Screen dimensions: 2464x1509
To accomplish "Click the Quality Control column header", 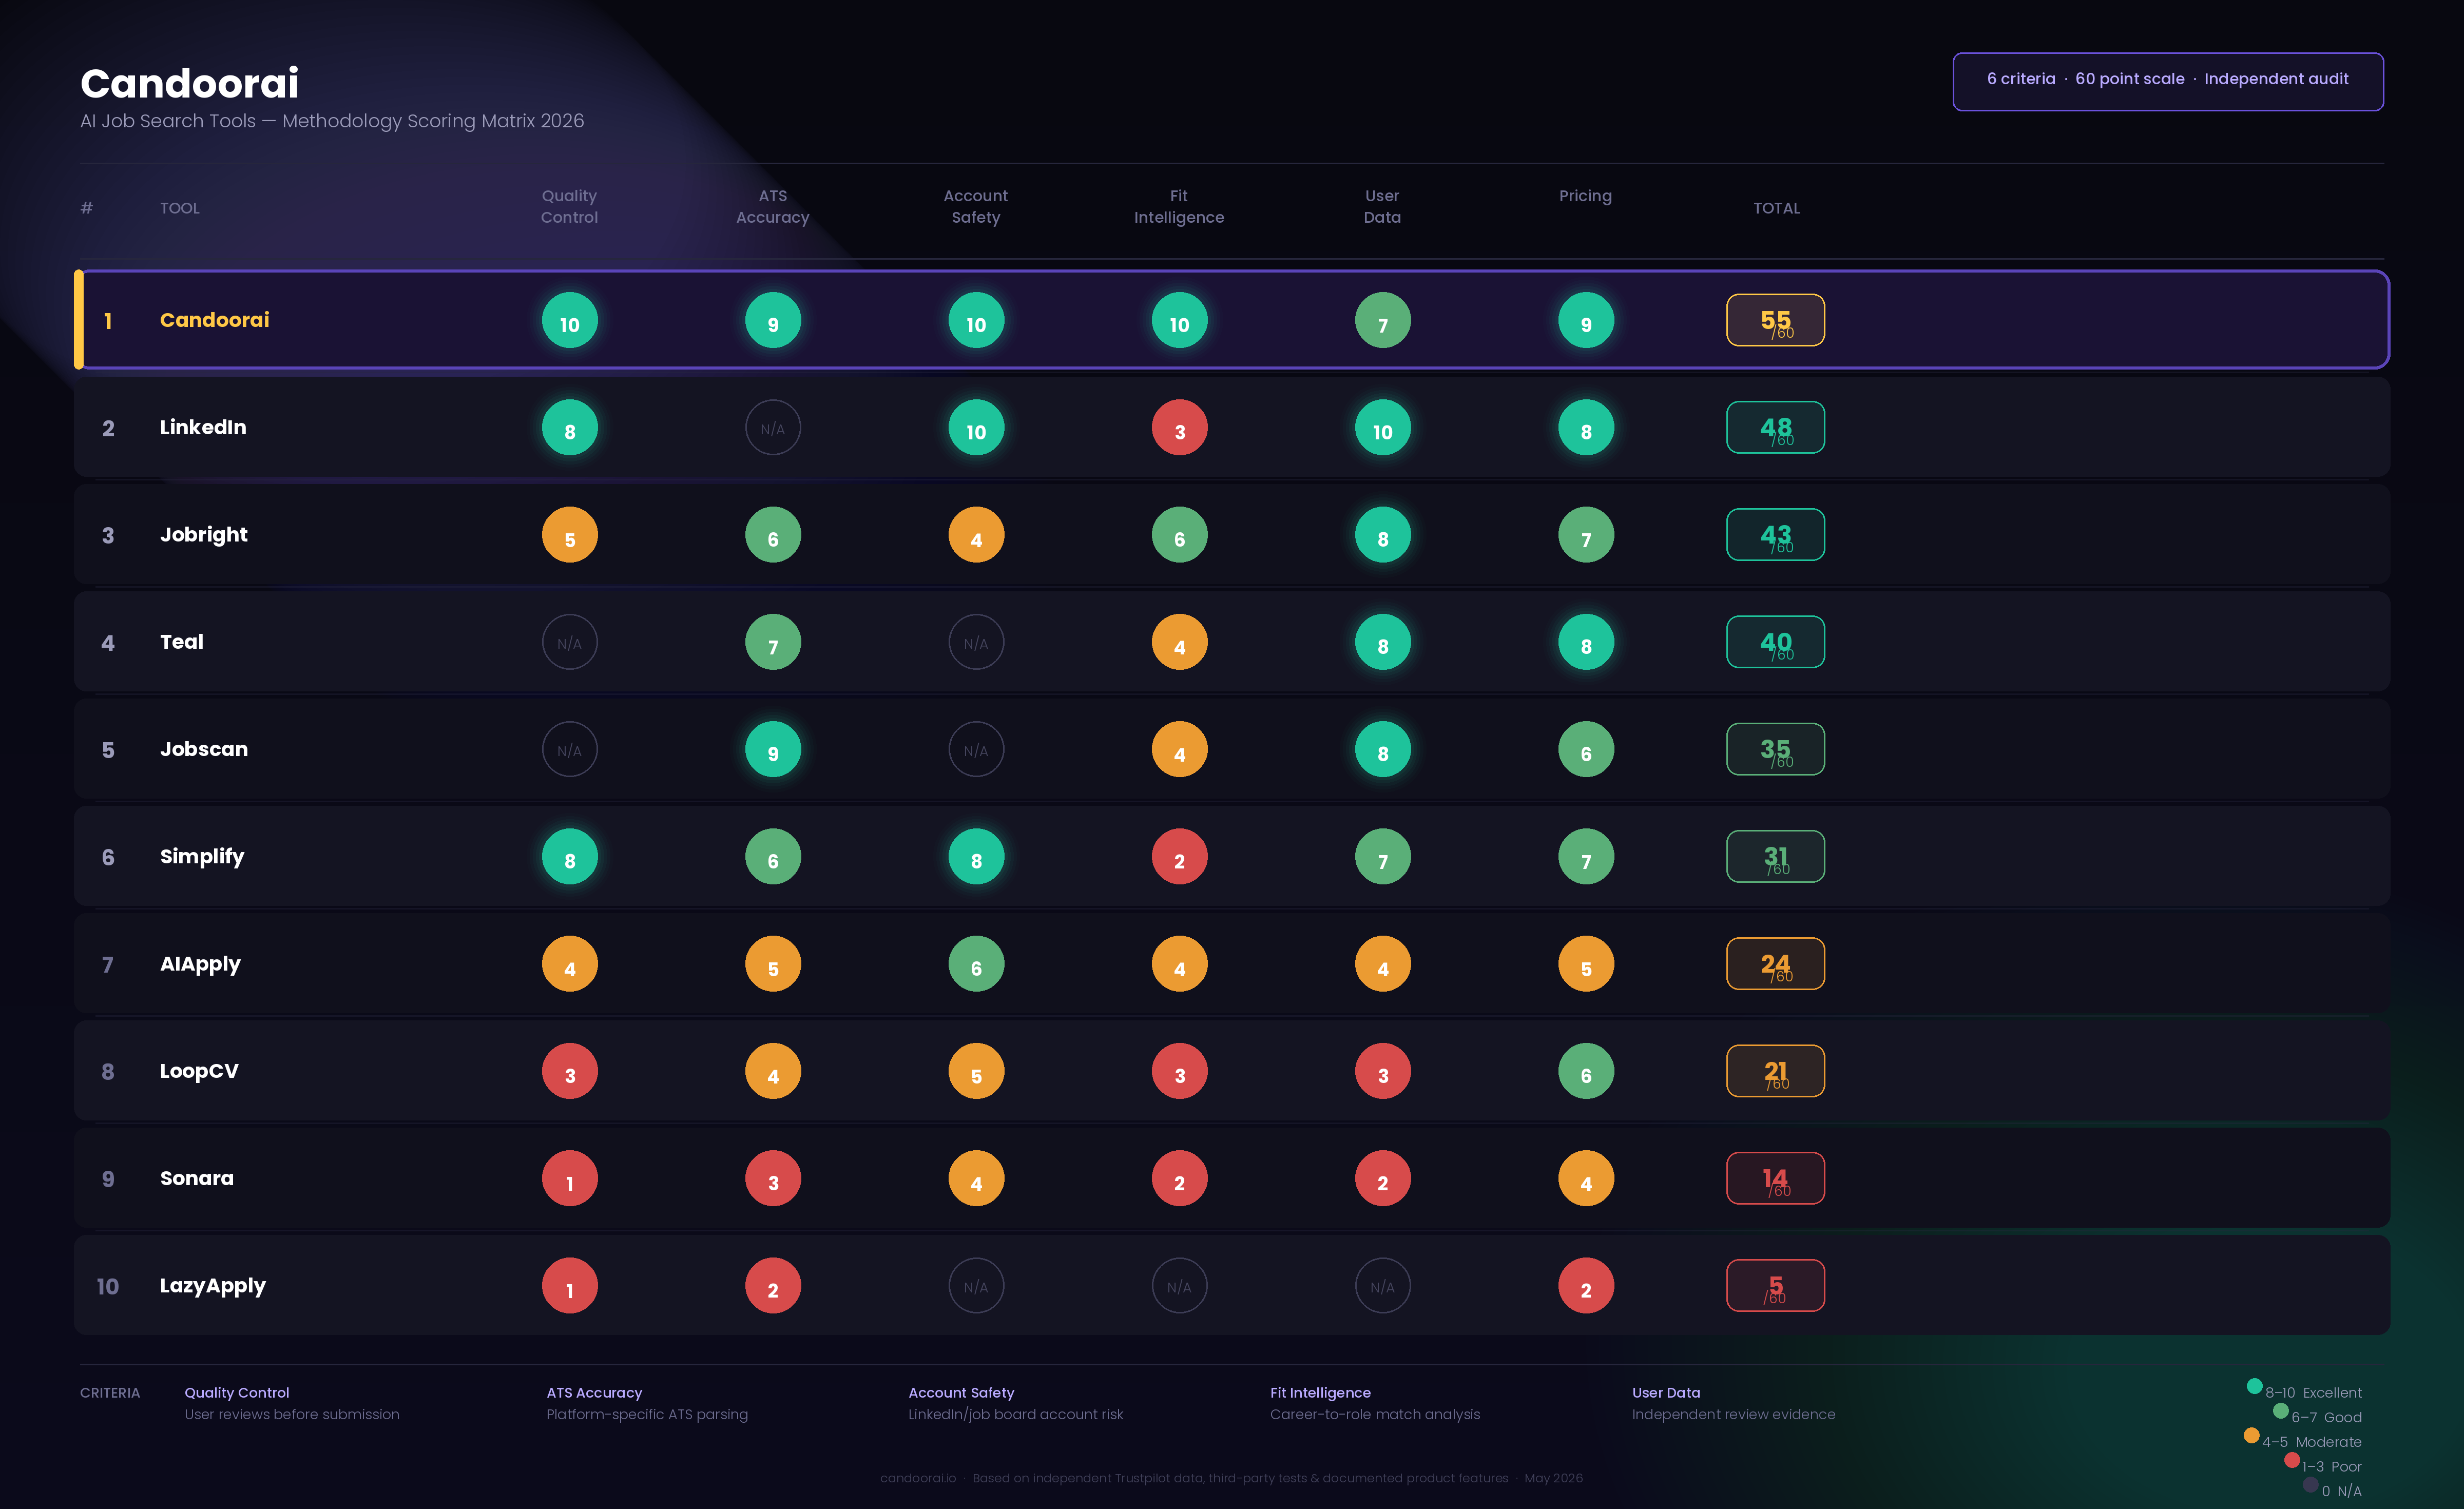I will coord(569,207).
